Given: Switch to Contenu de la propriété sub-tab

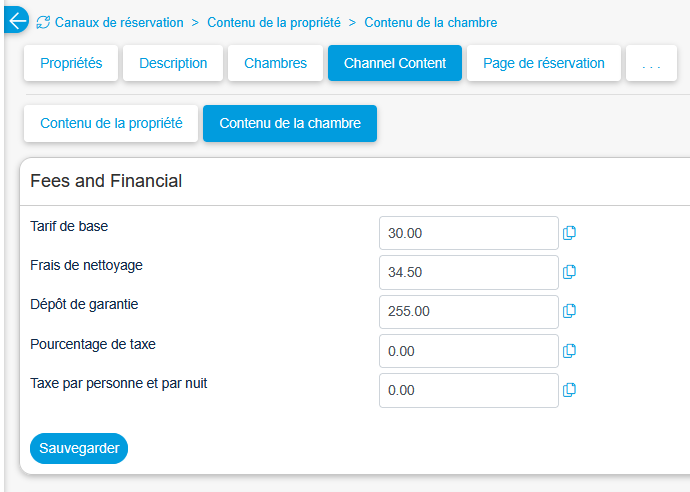Looking at the screenshot, I should click(x=111, y=124).
